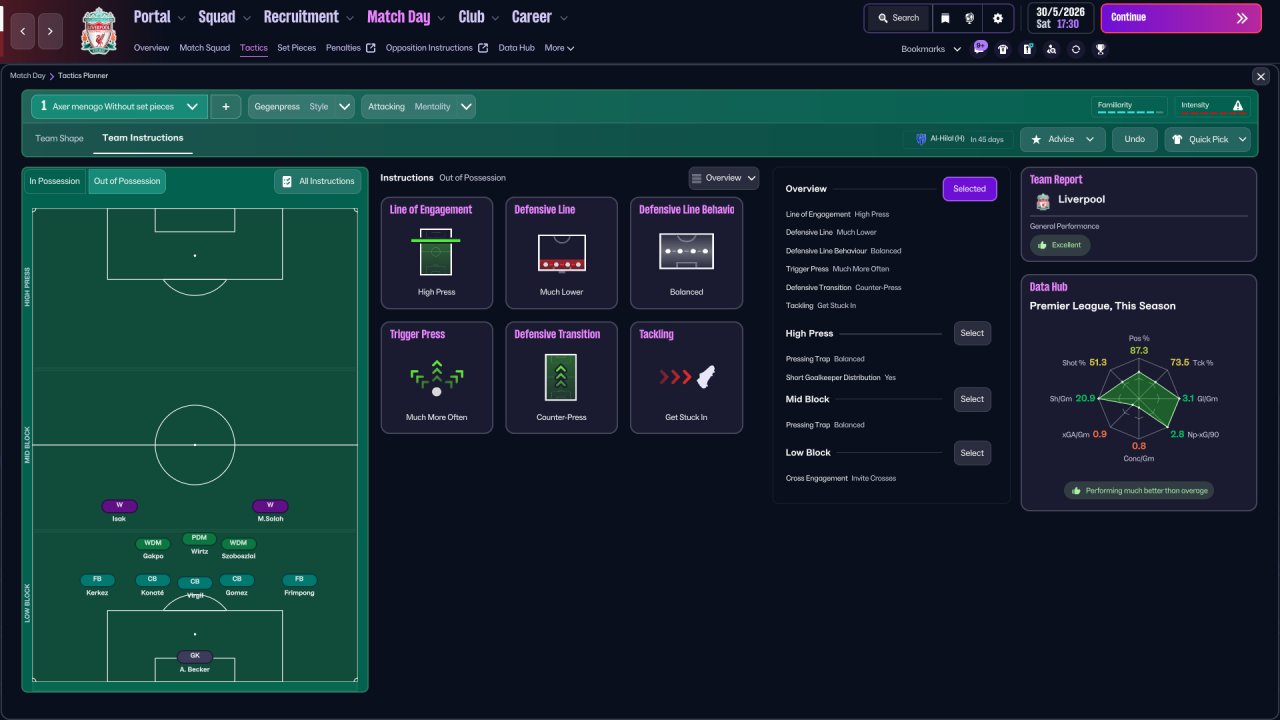
Task: Click the Search field
Action: (x=897, y=18)
